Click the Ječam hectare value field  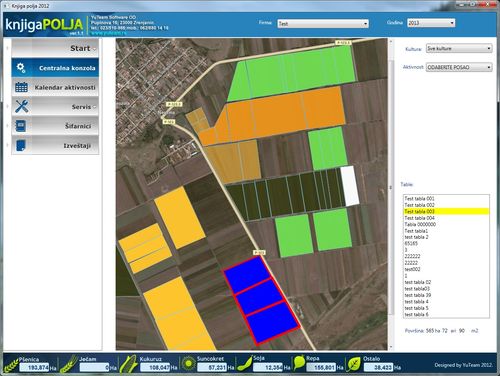(94, 368)
